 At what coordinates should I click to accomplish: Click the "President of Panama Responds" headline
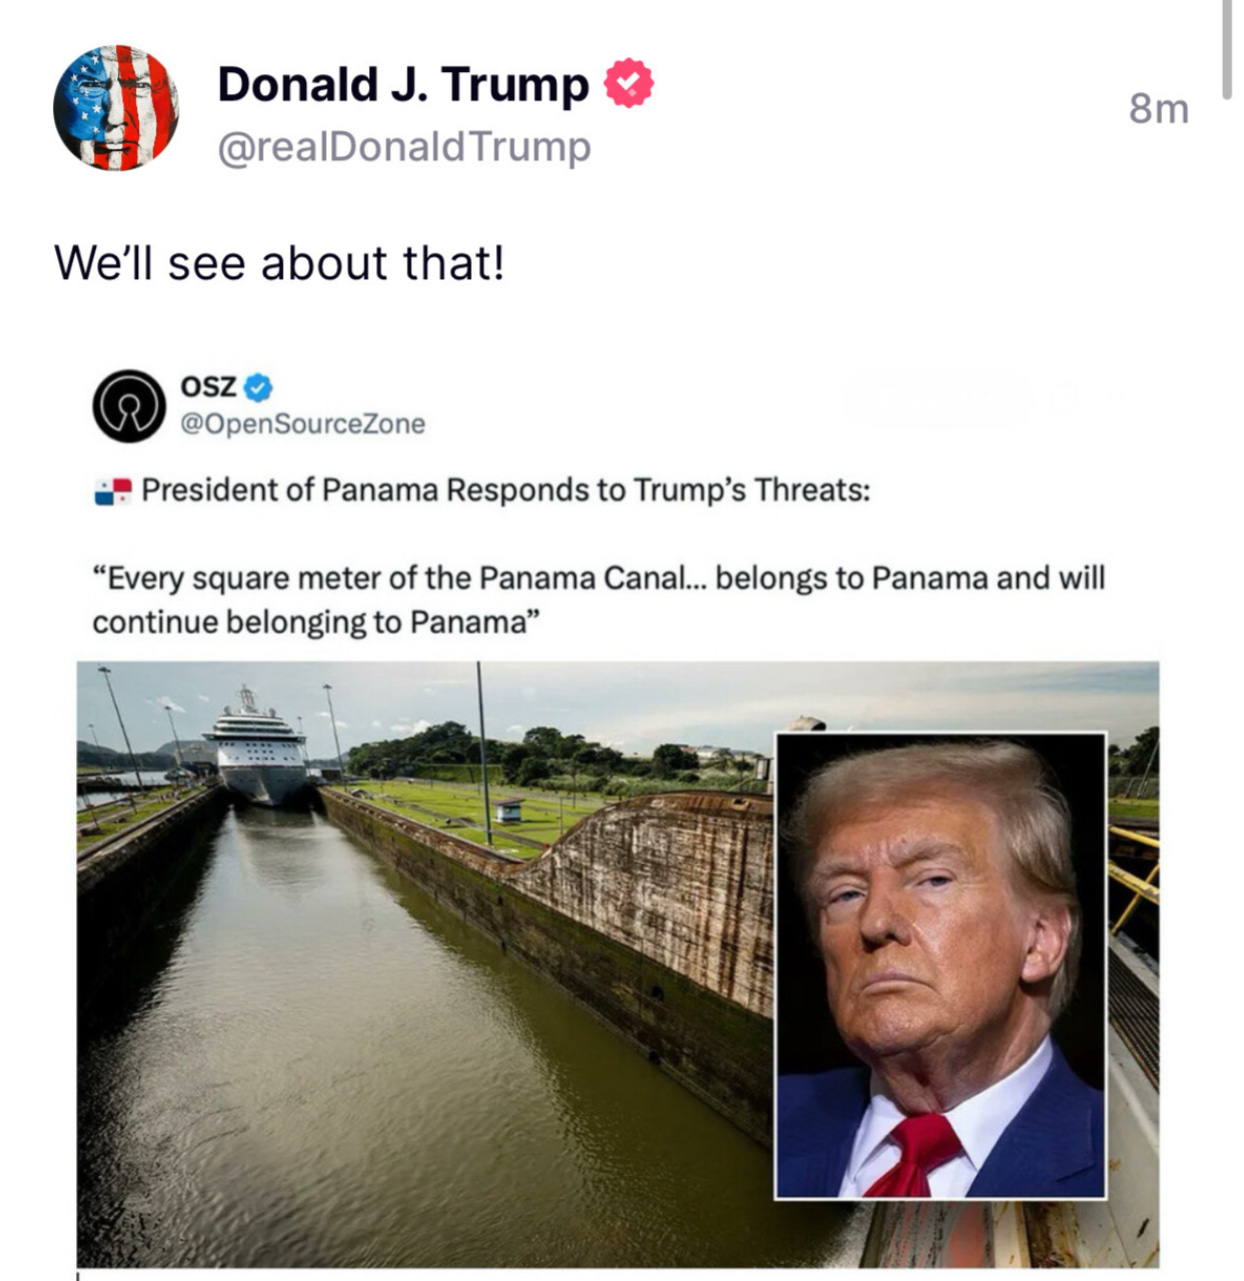point(506,490)
